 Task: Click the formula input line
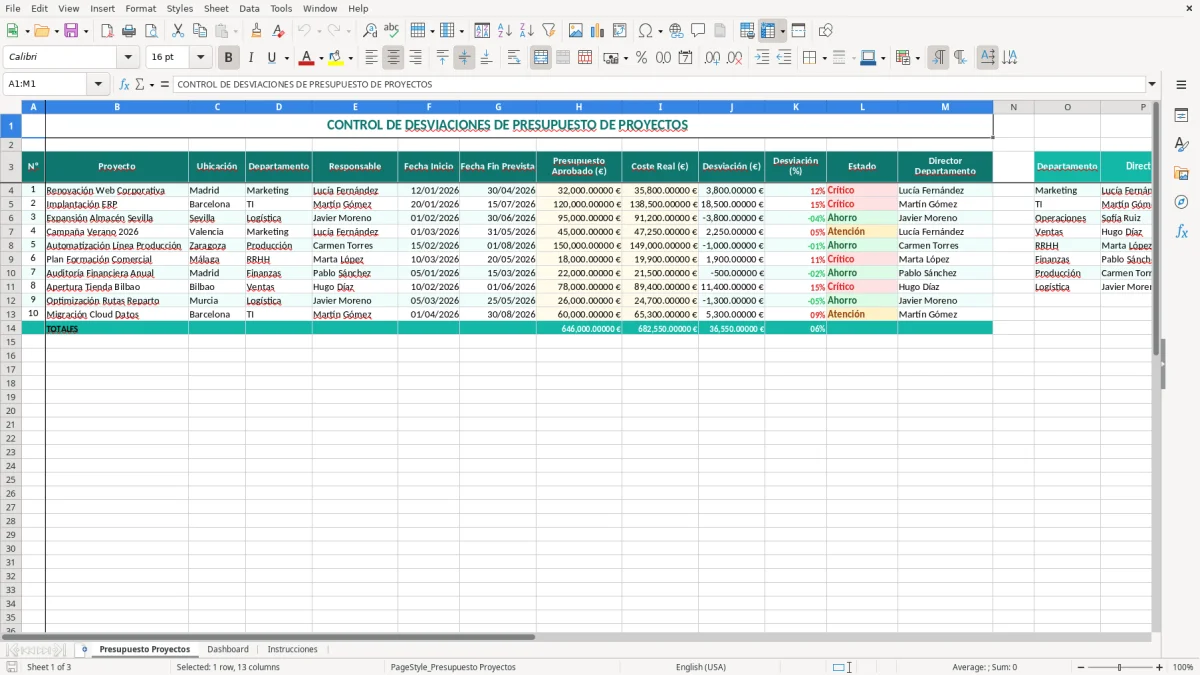tap(658, 84)
